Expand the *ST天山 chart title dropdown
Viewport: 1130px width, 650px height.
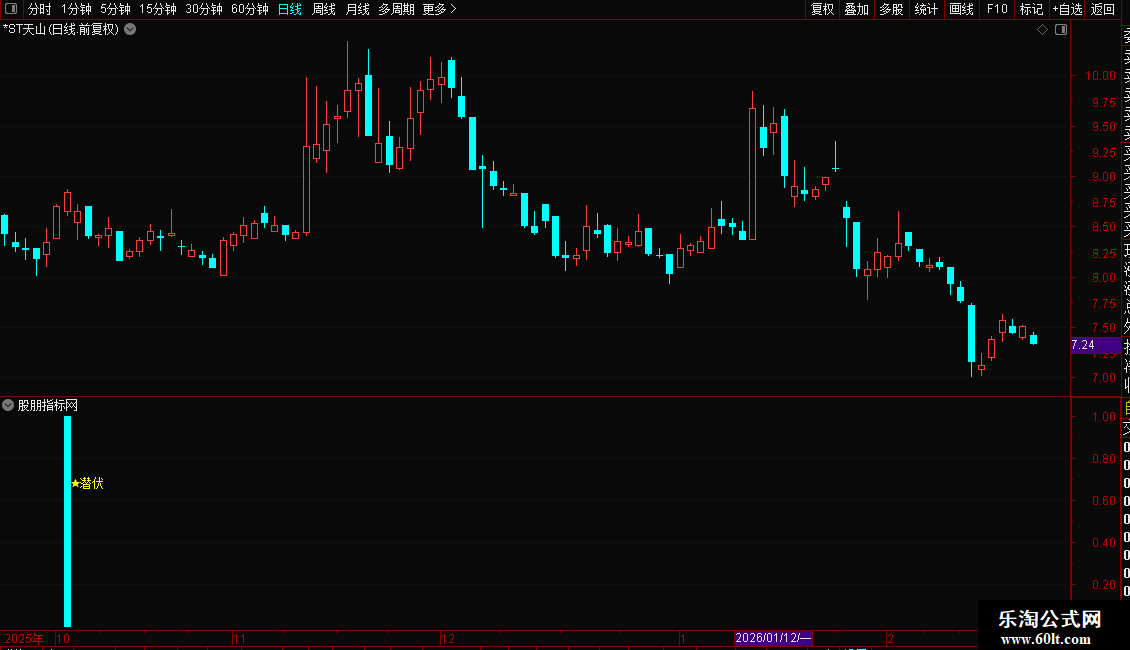pyautogui.click(x=130, y=30)
